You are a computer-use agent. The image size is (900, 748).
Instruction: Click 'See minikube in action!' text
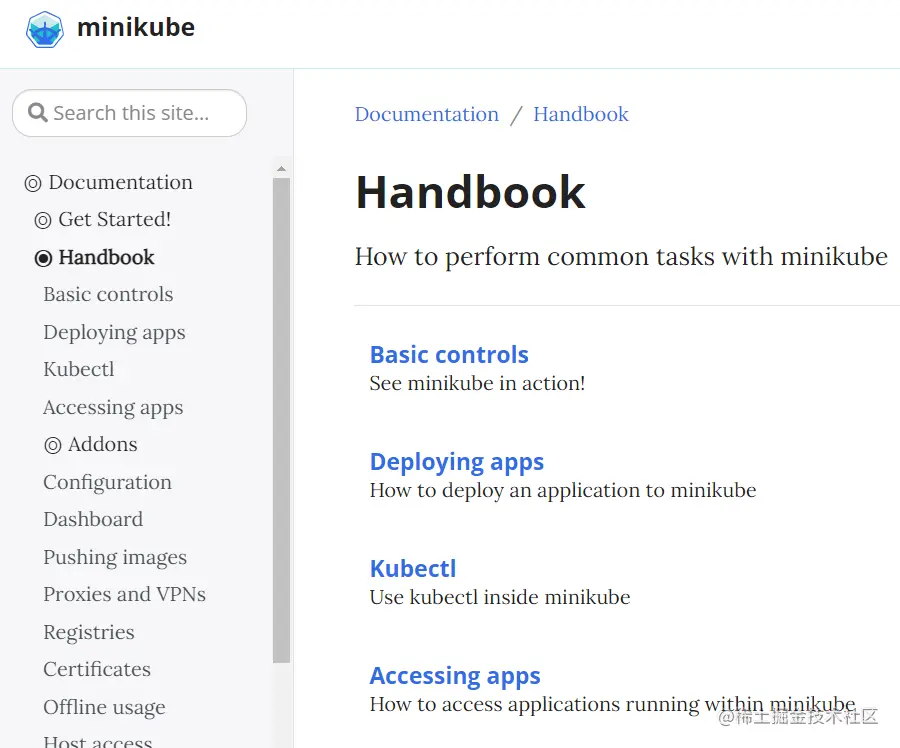477,383
